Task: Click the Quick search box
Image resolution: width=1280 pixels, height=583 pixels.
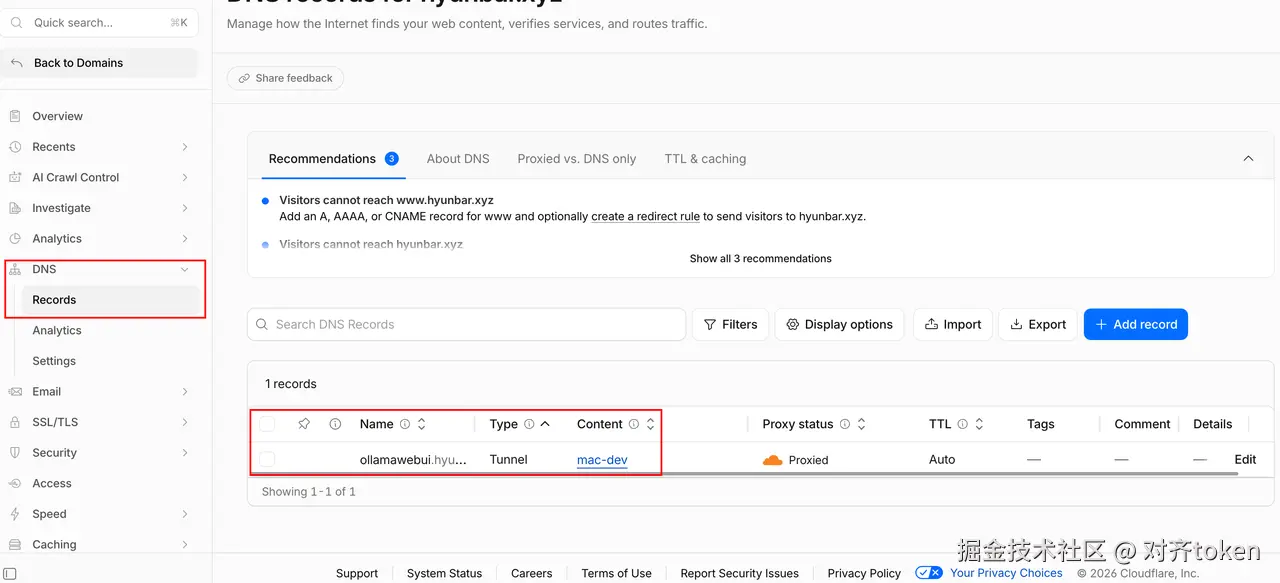Action: tap(99, 22)
